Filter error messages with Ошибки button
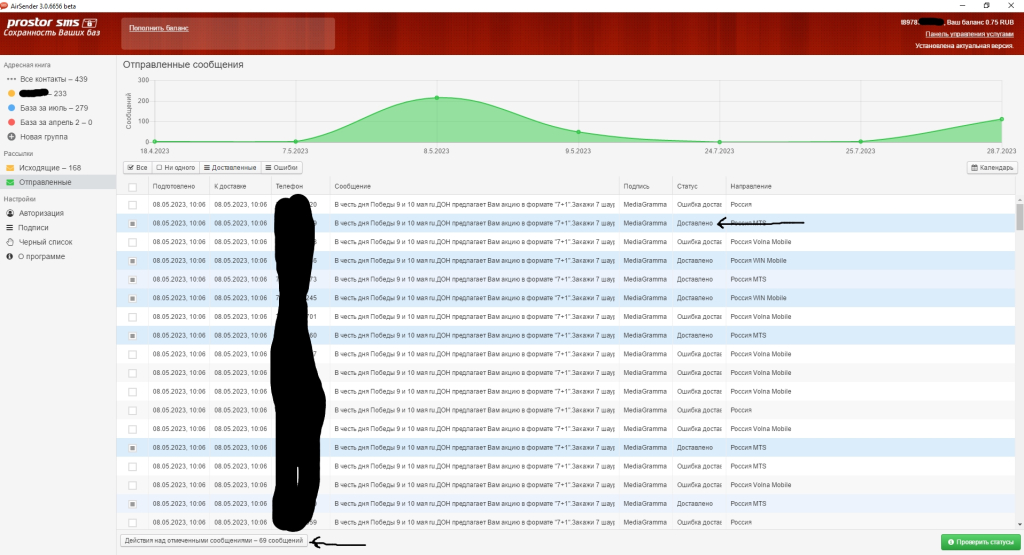 pos(281,168)
